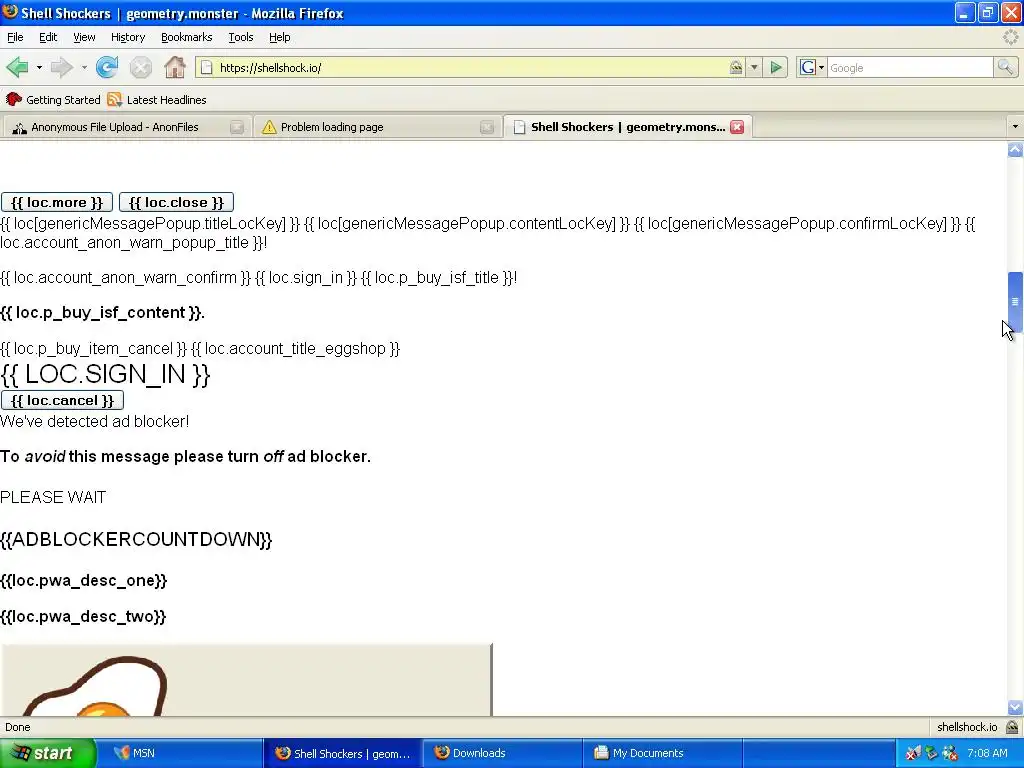
Task: Click the scrollbar down arrow
Action: 1015,707
